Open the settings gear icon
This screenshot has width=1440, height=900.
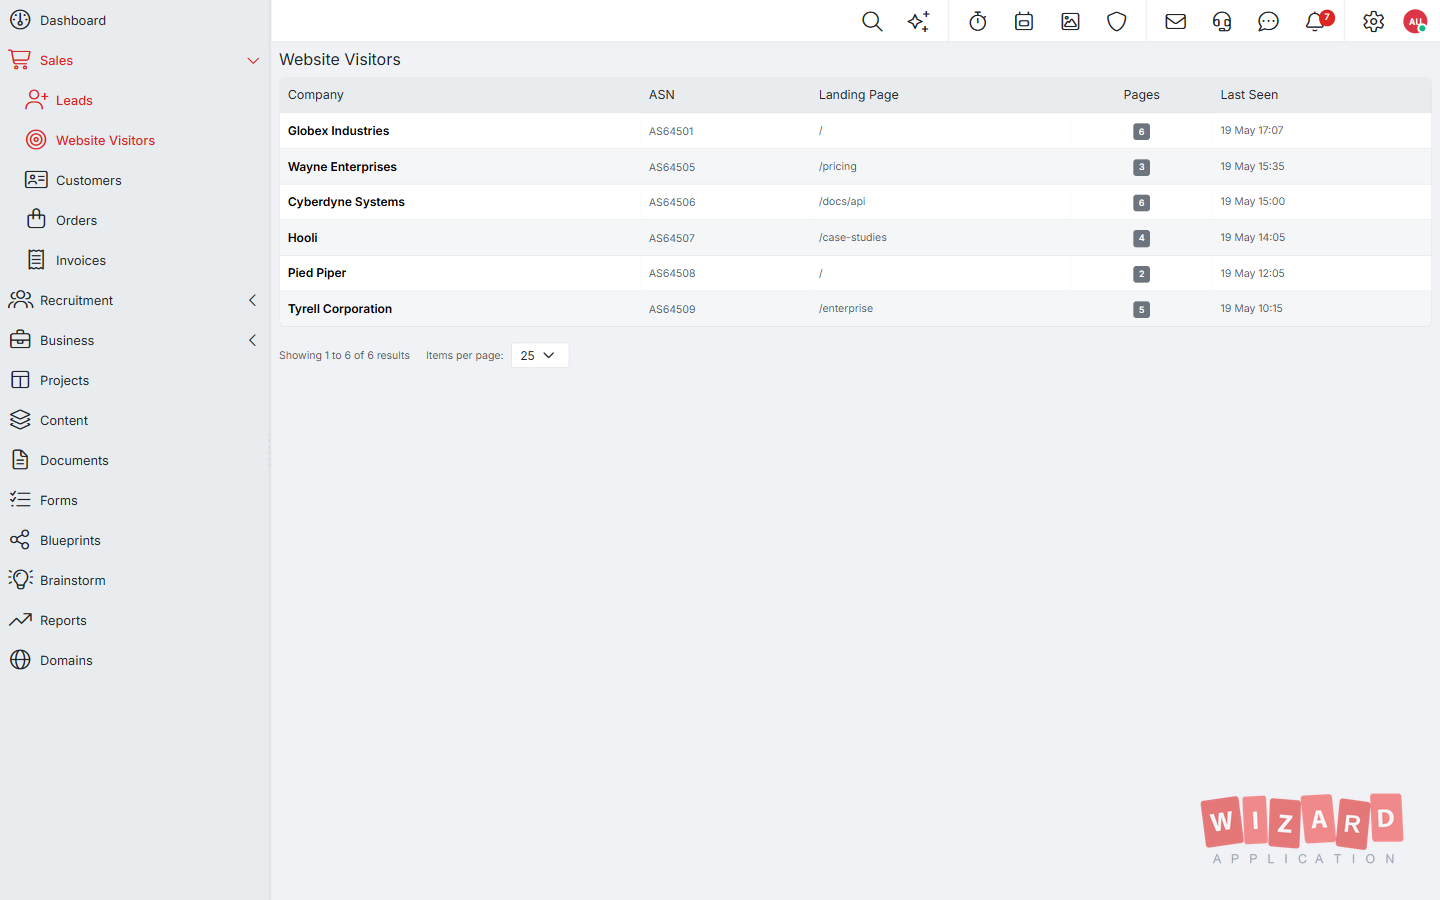1374,21
